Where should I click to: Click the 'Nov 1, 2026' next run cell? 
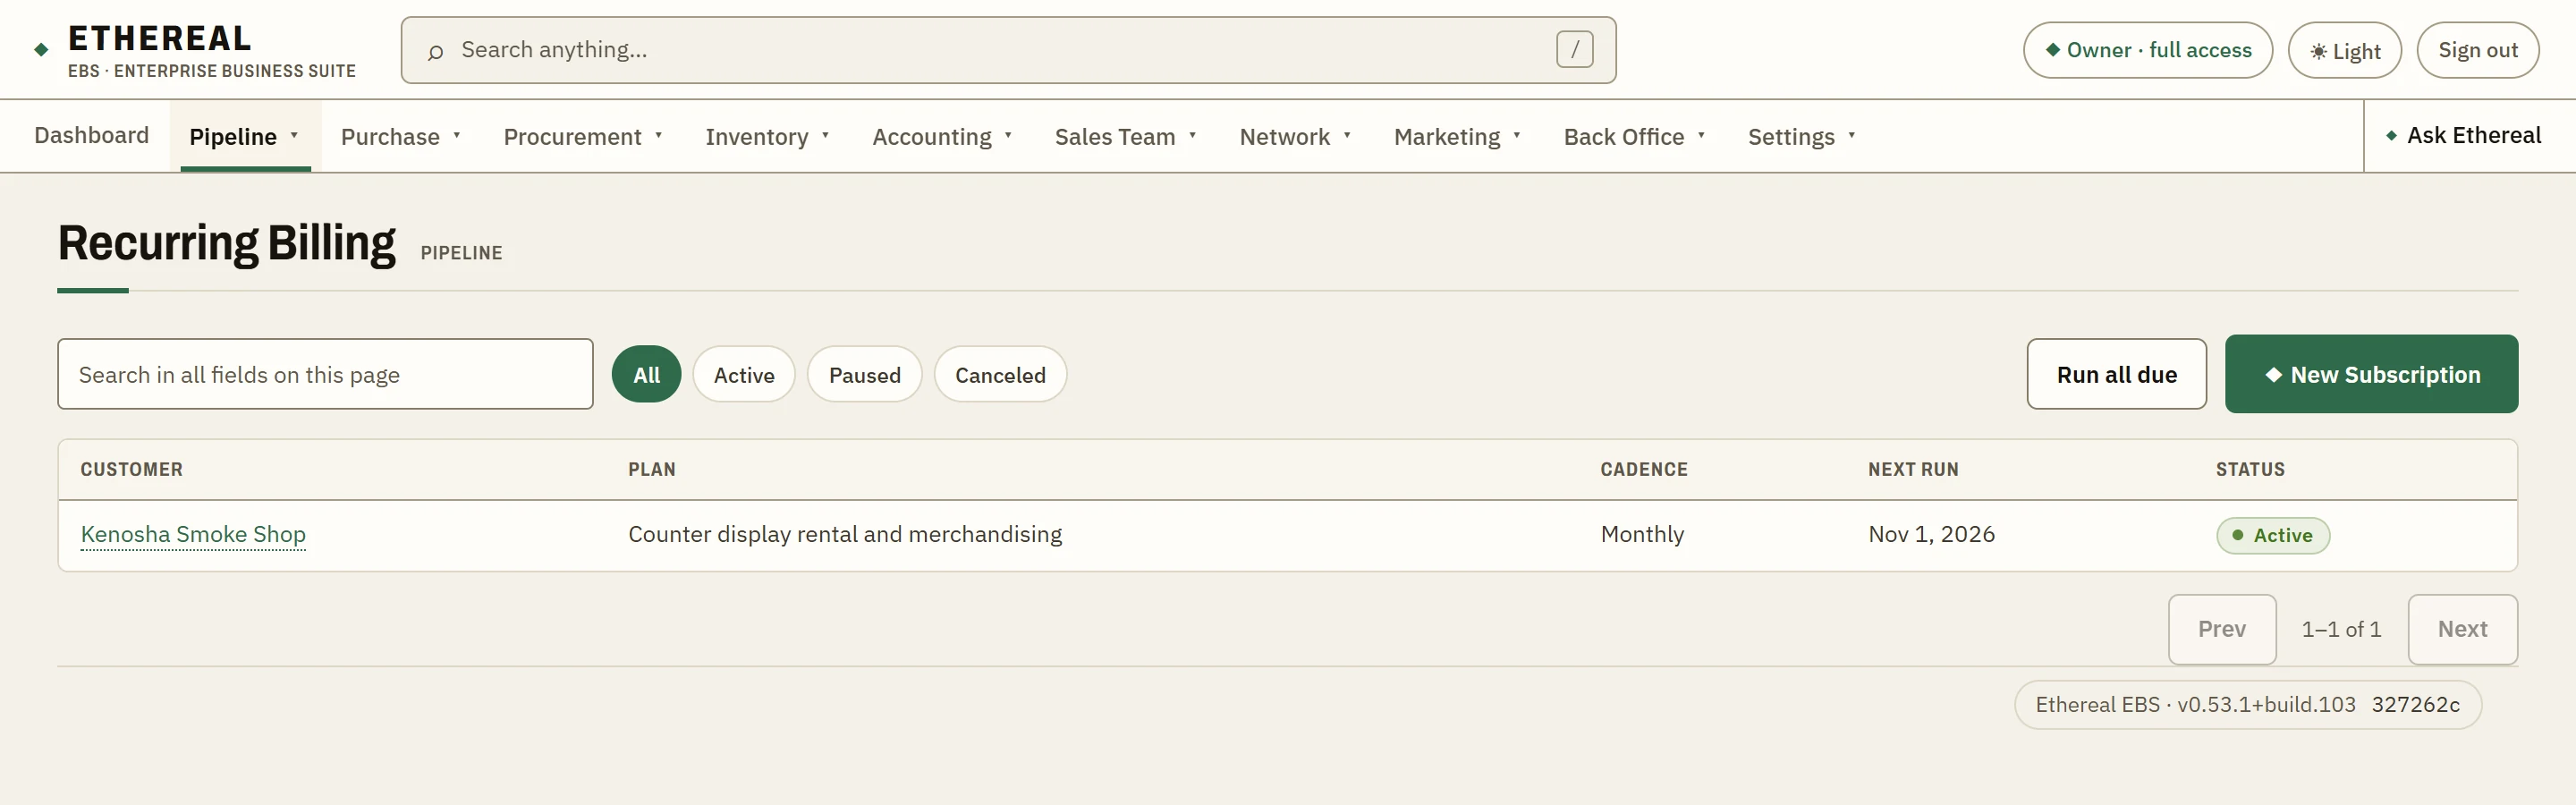pos(1931,535)
